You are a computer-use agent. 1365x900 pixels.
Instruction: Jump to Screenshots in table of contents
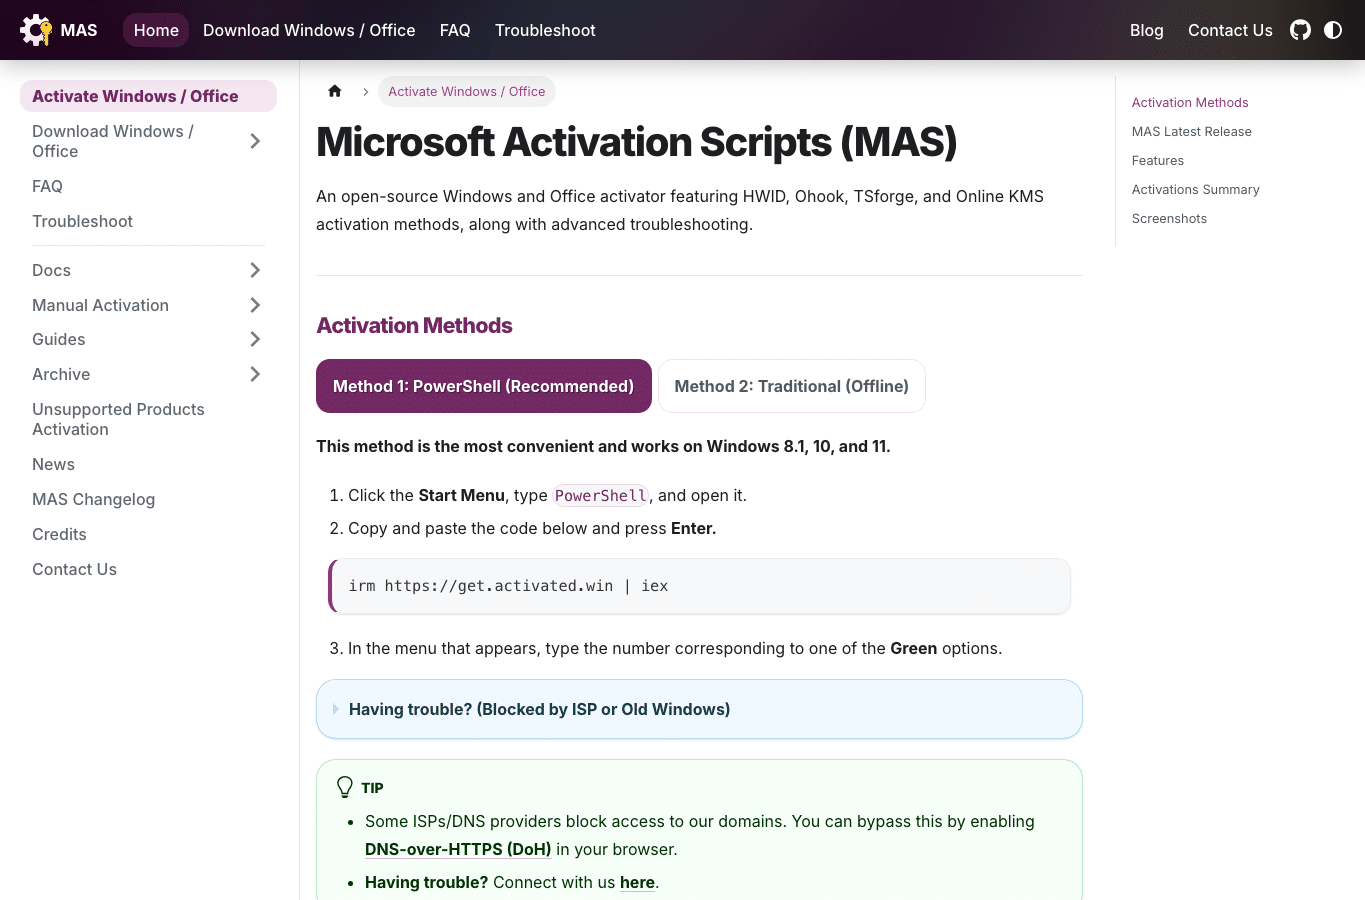tap(1169, 218)
